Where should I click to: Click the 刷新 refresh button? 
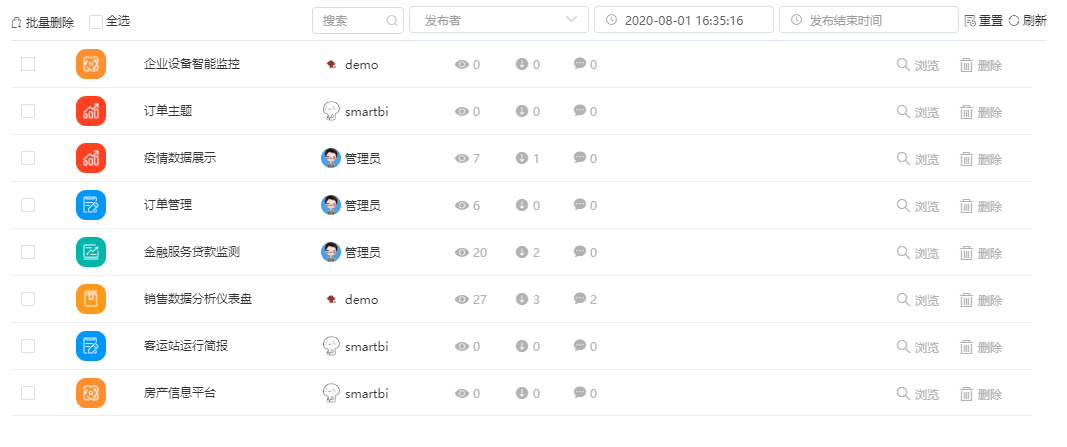click(x=1028, y=20)
